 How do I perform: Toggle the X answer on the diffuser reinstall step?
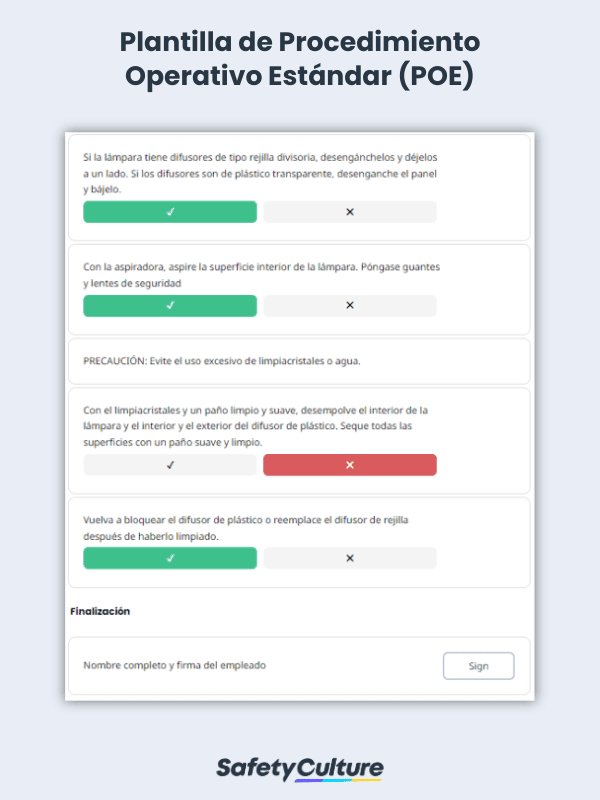click(350, 557)
